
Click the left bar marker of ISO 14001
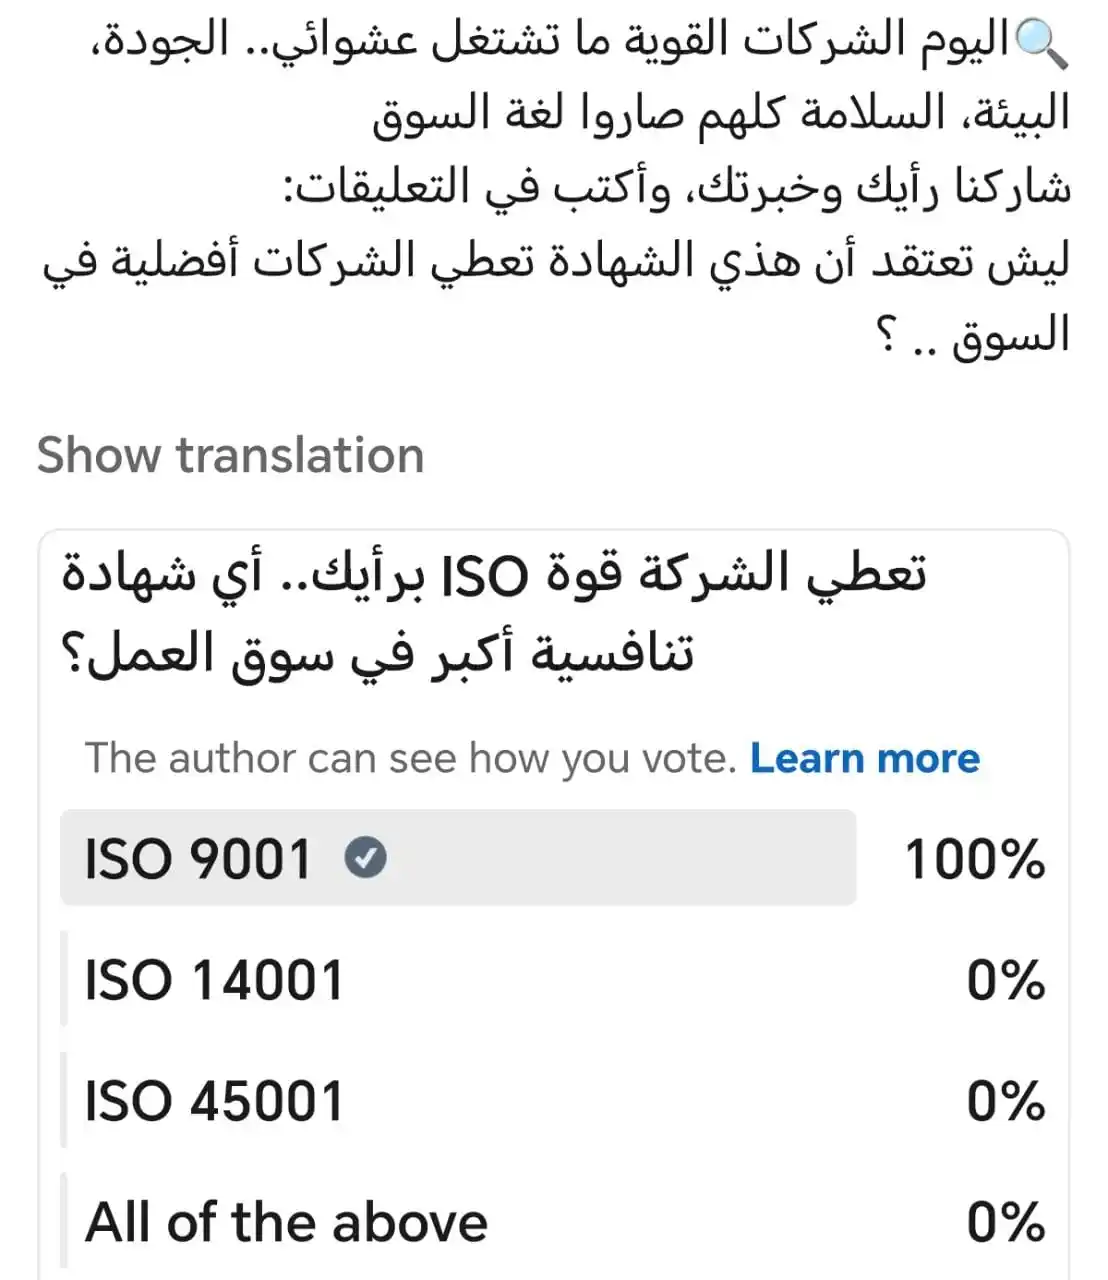tap(64, 979)
